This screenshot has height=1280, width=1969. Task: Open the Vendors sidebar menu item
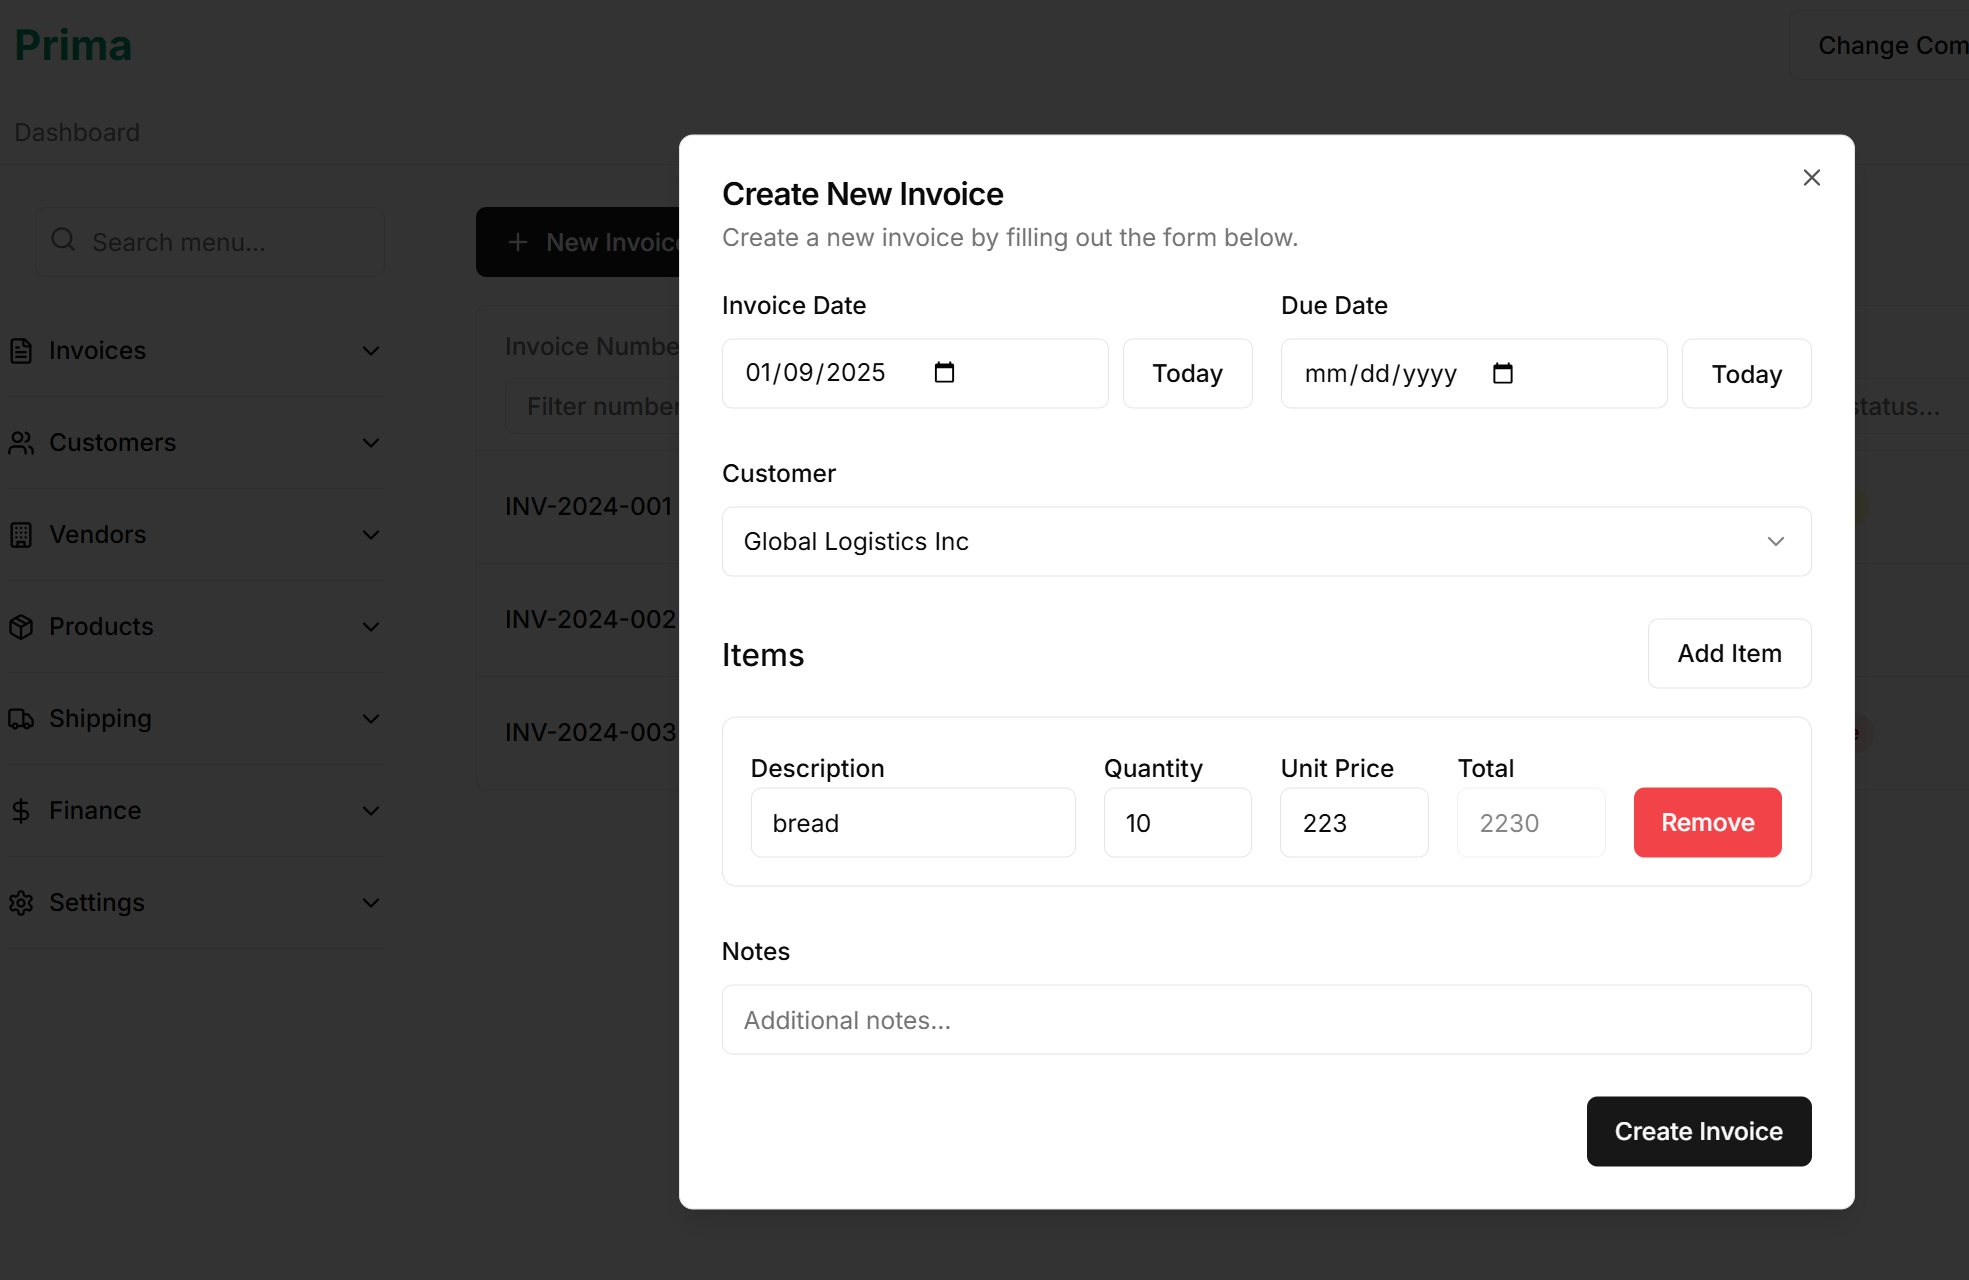coord(196,535)
